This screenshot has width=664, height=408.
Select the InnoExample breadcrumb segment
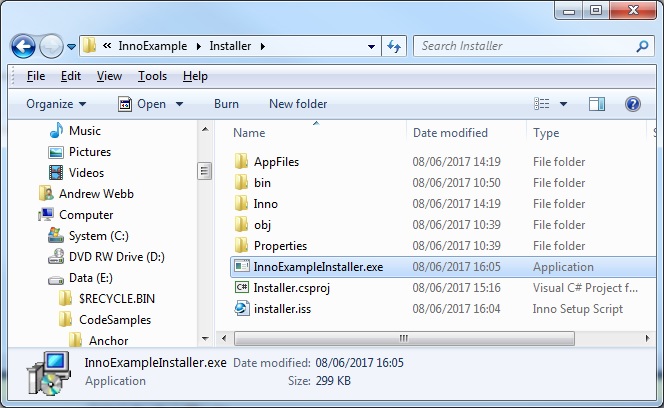point(152,46)
